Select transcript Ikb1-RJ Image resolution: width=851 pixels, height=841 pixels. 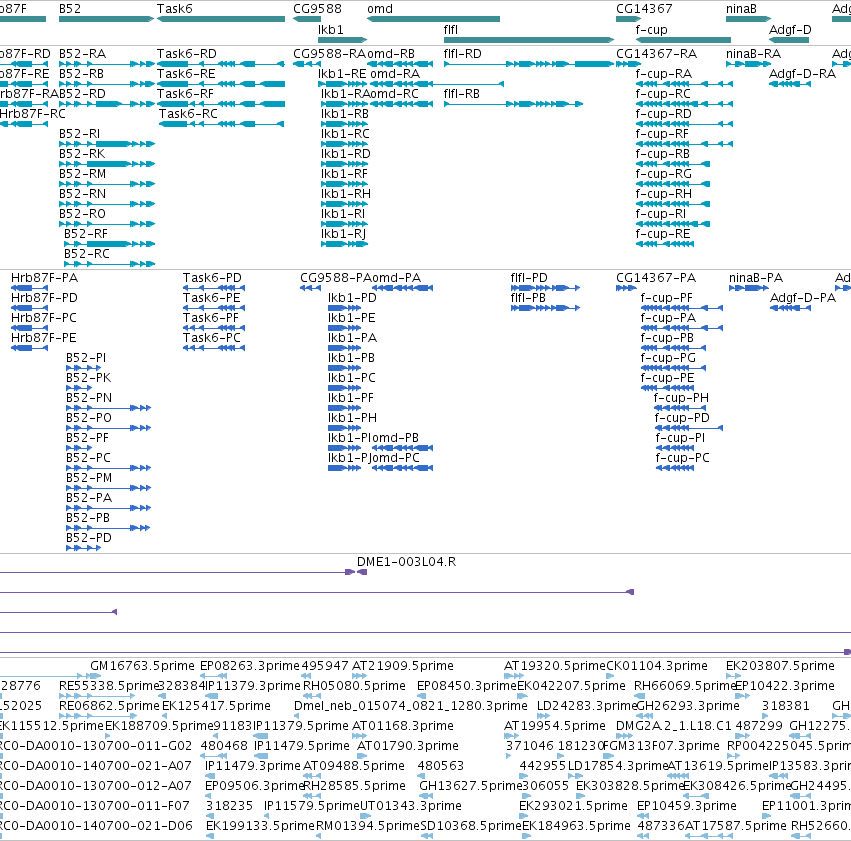pyautogui.click(x=343, y=234)
